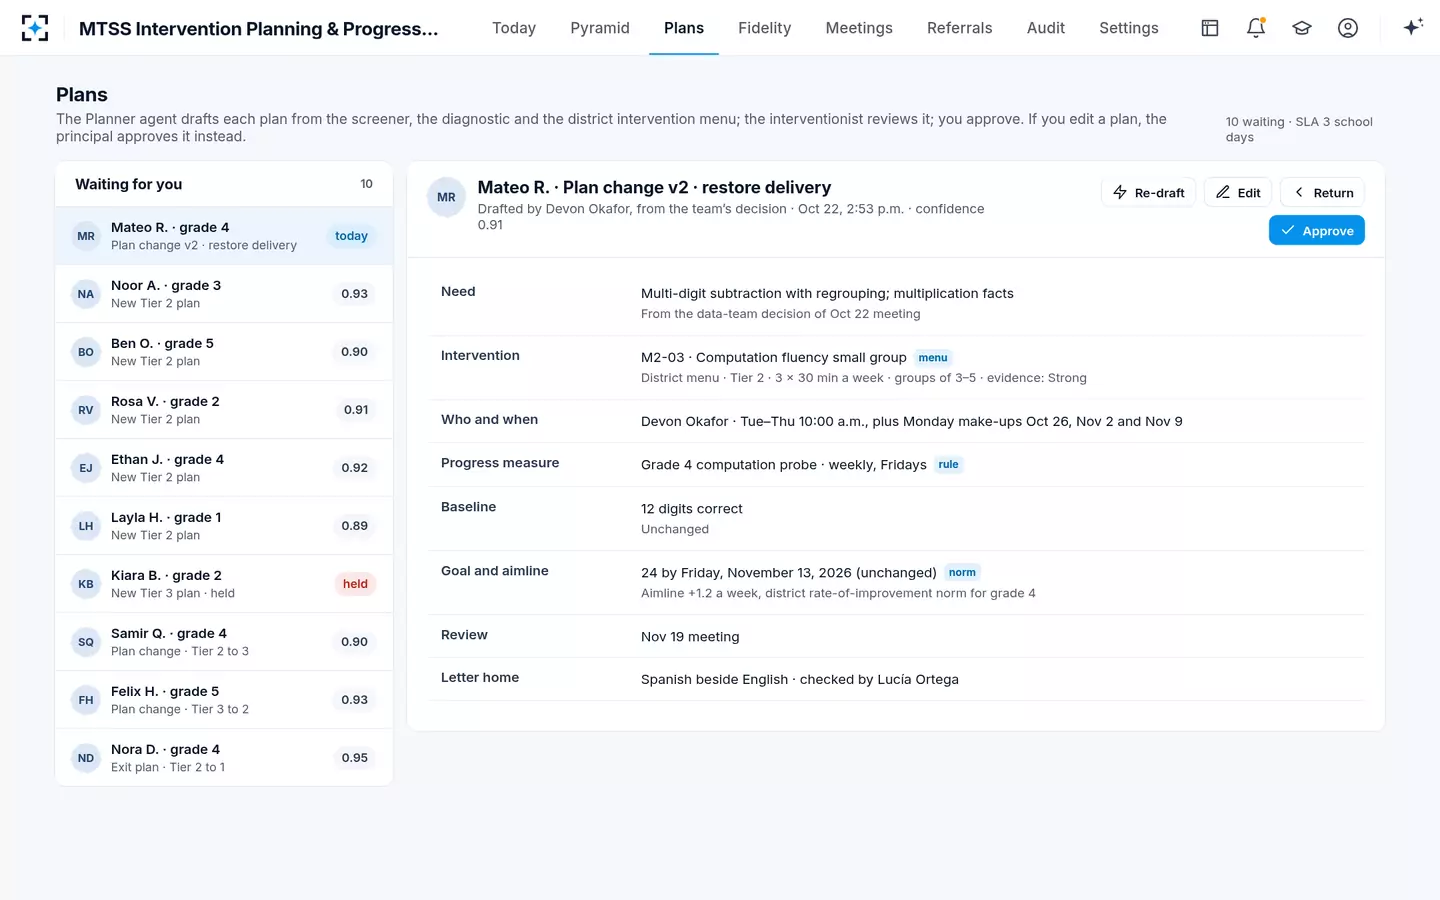Click the 'norm' tag on Goal and aimline
This screenshot has height=900, width=1440.
962,573
